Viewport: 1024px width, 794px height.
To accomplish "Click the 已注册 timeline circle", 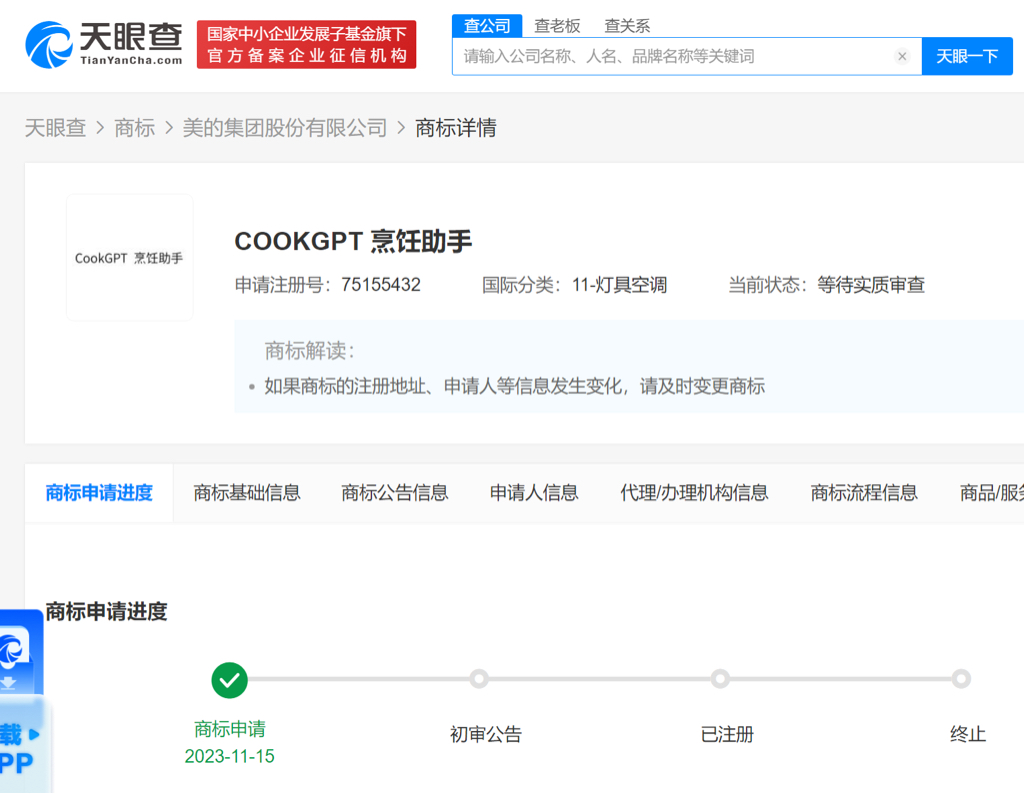I will point(720,679).
